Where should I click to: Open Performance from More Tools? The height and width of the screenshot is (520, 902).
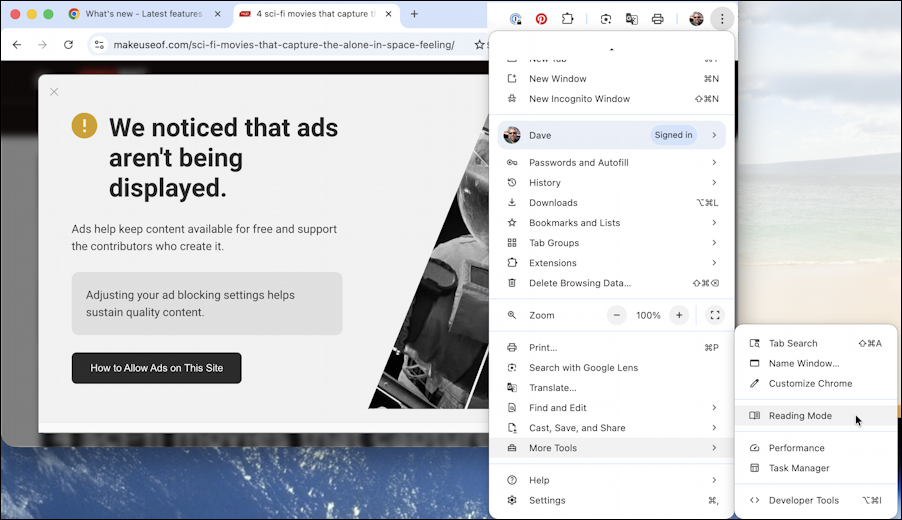pyautogui.click(x=816, y=448)
